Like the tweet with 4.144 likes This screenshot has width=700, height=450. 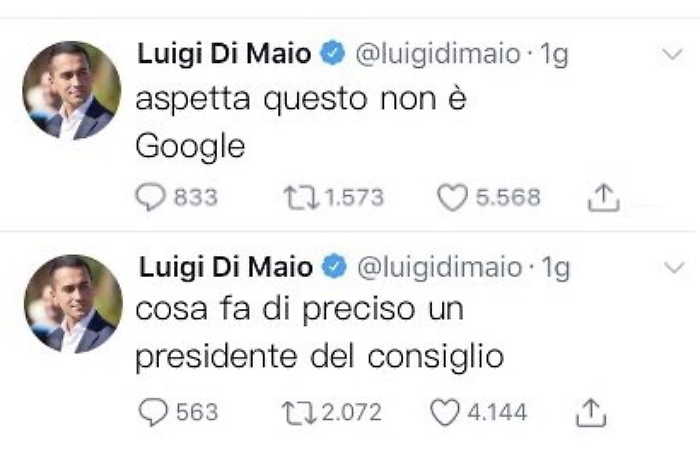point(444,411)
